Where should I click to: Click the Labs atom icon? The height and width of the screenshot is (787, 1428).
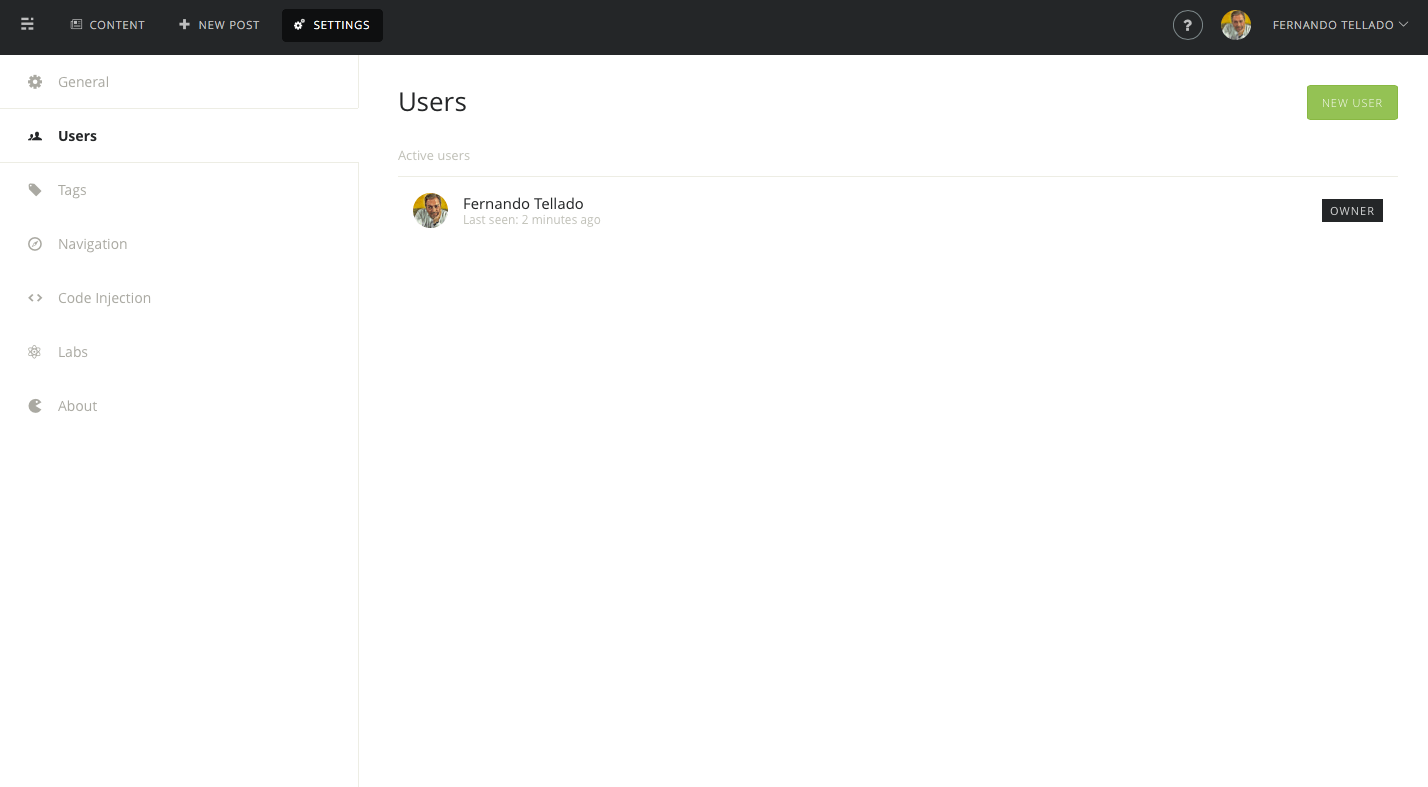[35, 352]
